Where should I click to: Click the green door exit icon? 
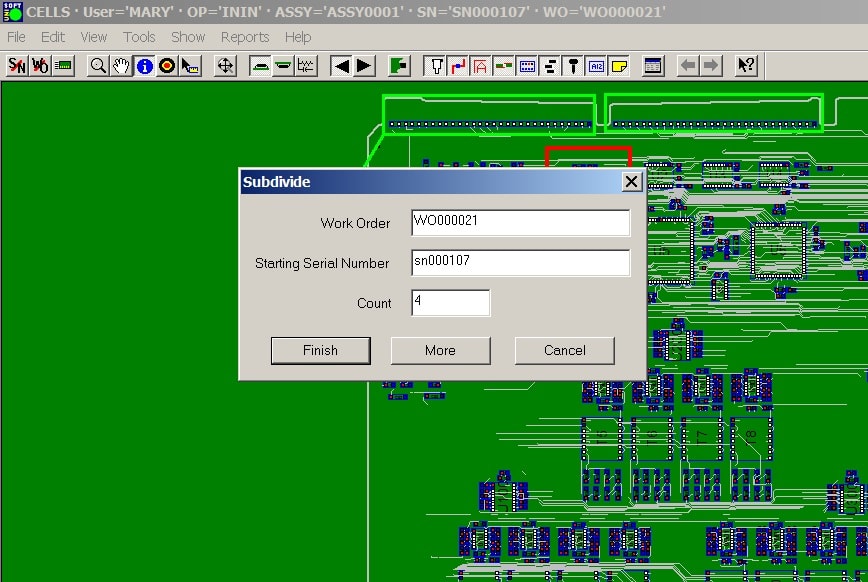[399, 66]
